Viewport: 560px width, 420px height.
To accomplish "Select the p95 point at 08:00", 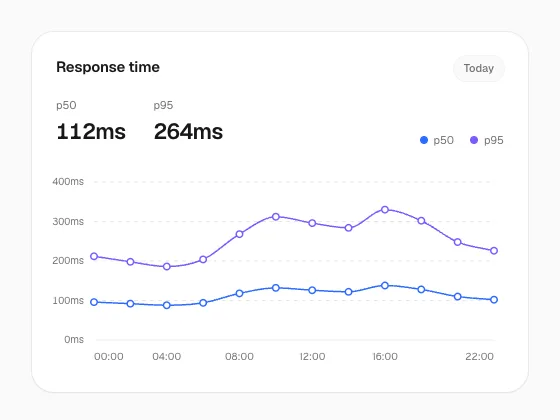I will pyautogui.click(x=239, y=234).
